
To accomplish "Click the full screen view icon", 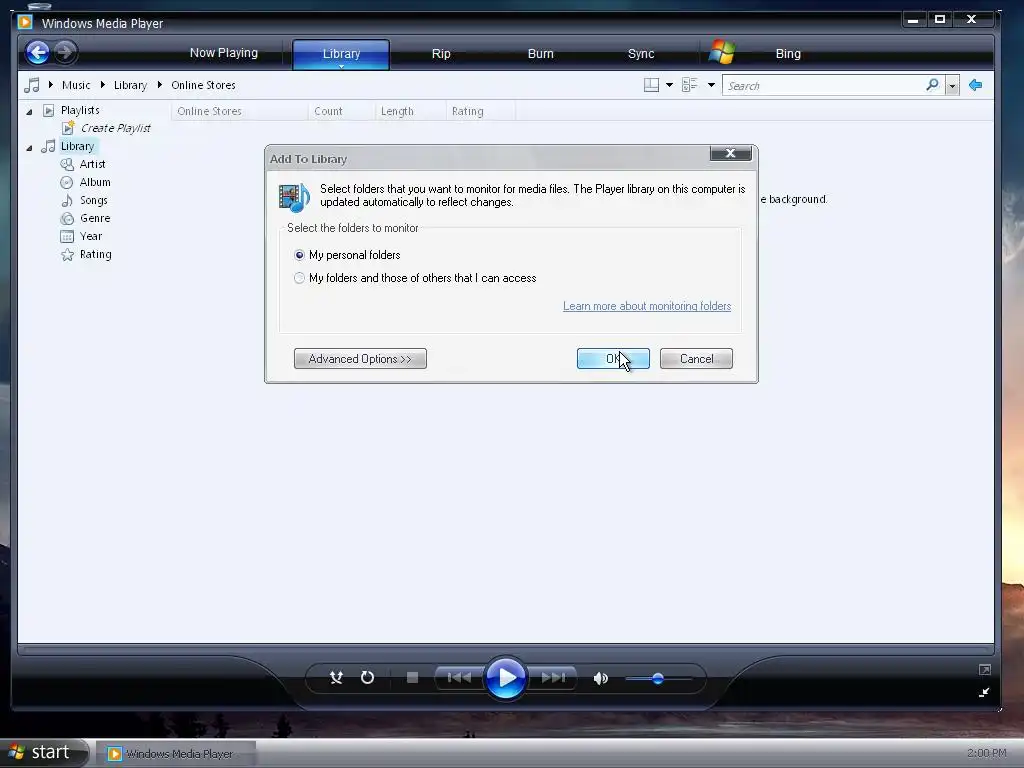I will (x=985, y=669).
